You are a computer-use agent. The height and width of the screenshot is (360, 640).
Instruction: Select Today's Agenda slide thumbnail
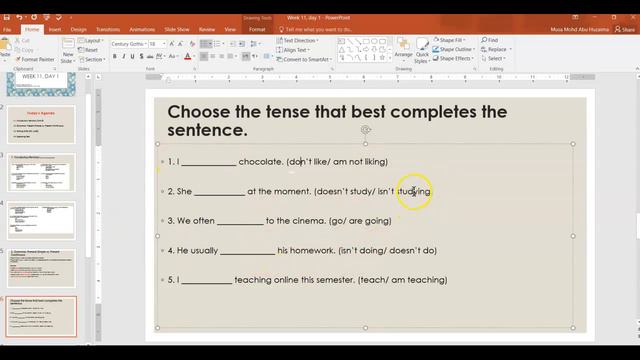click(x=41, y=124)
